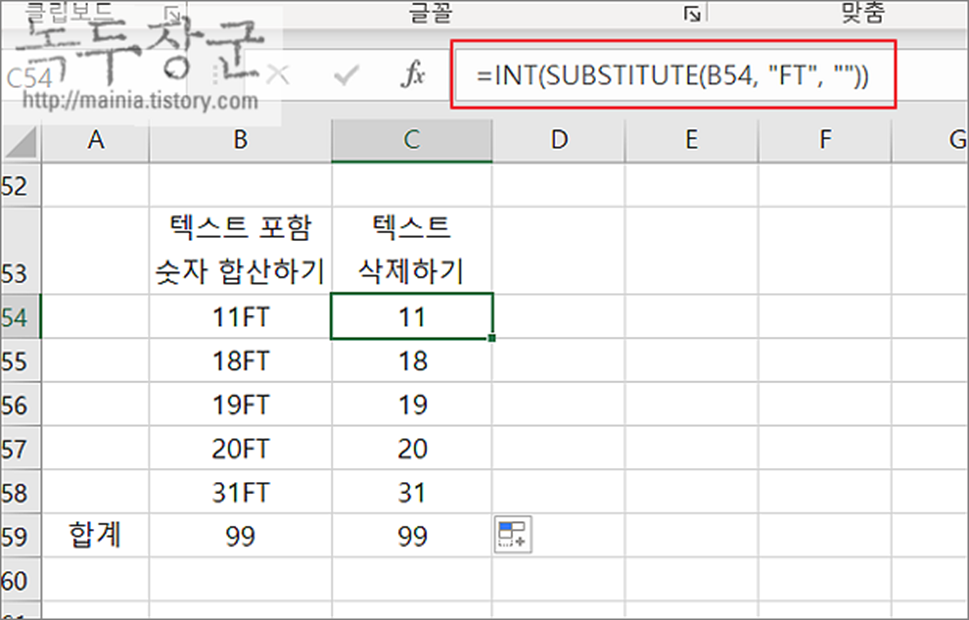Select row 60 header
Viewport: 969px width, 620px height.
pyautogui.click(x=20, y=580)
